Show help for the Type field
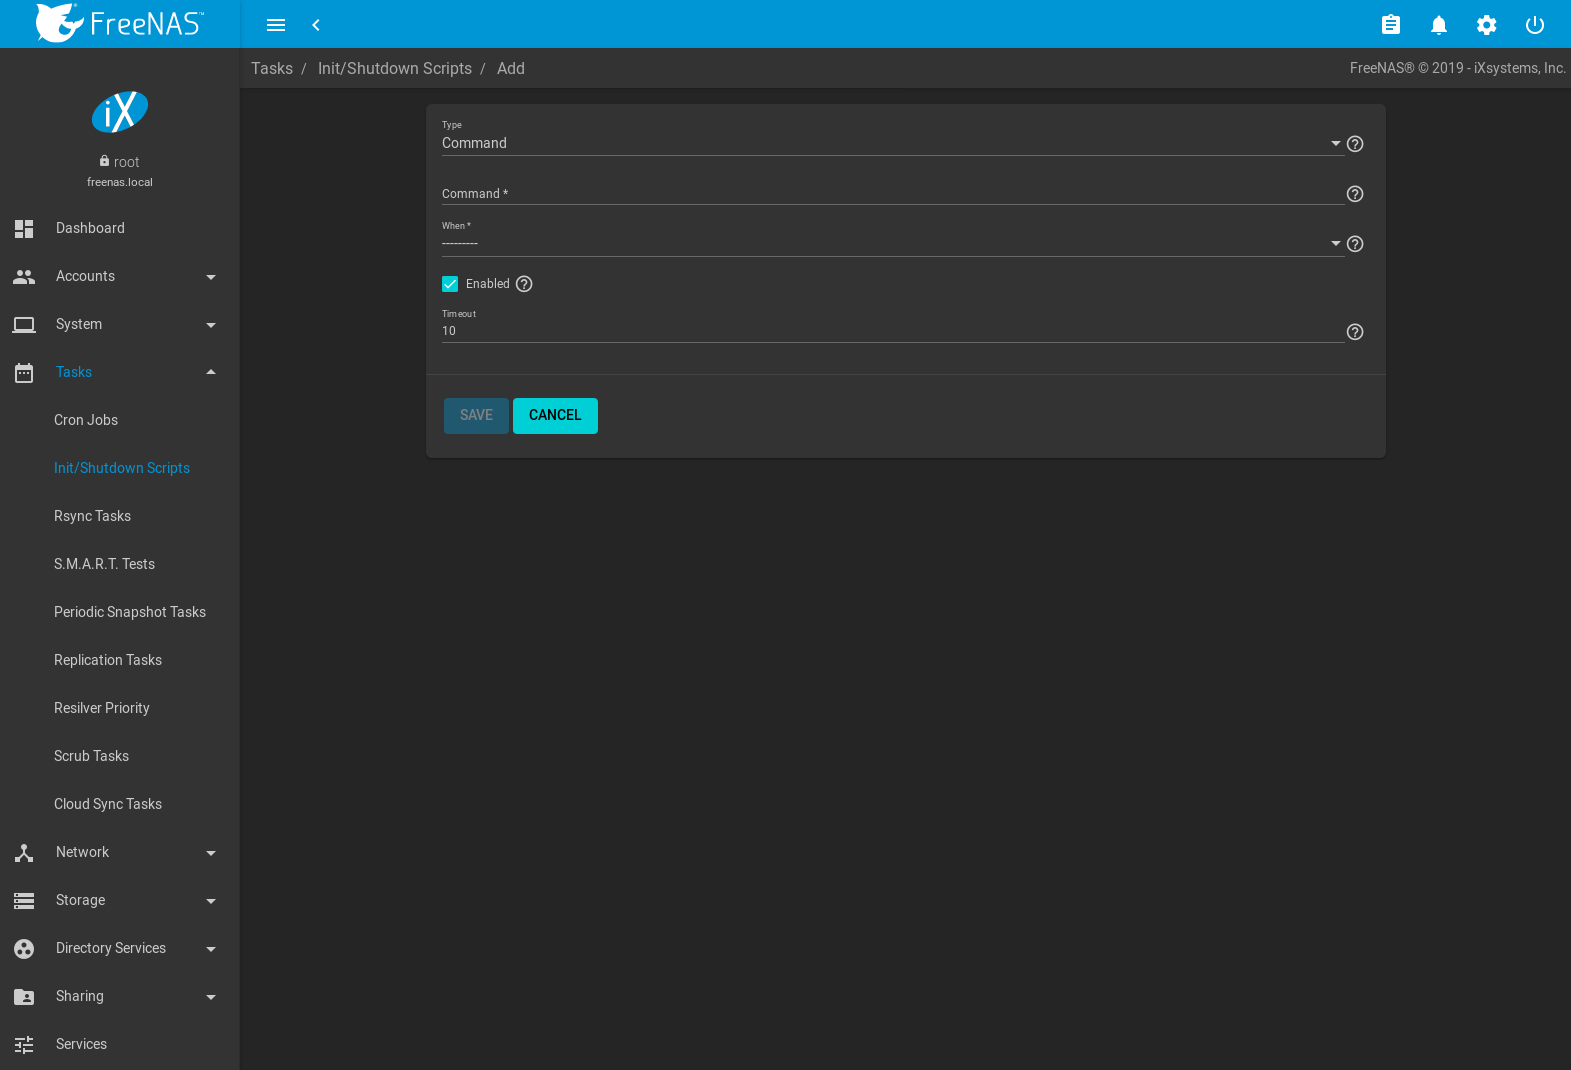This screenshot has height=1070, width=1571. (1355, 144)
